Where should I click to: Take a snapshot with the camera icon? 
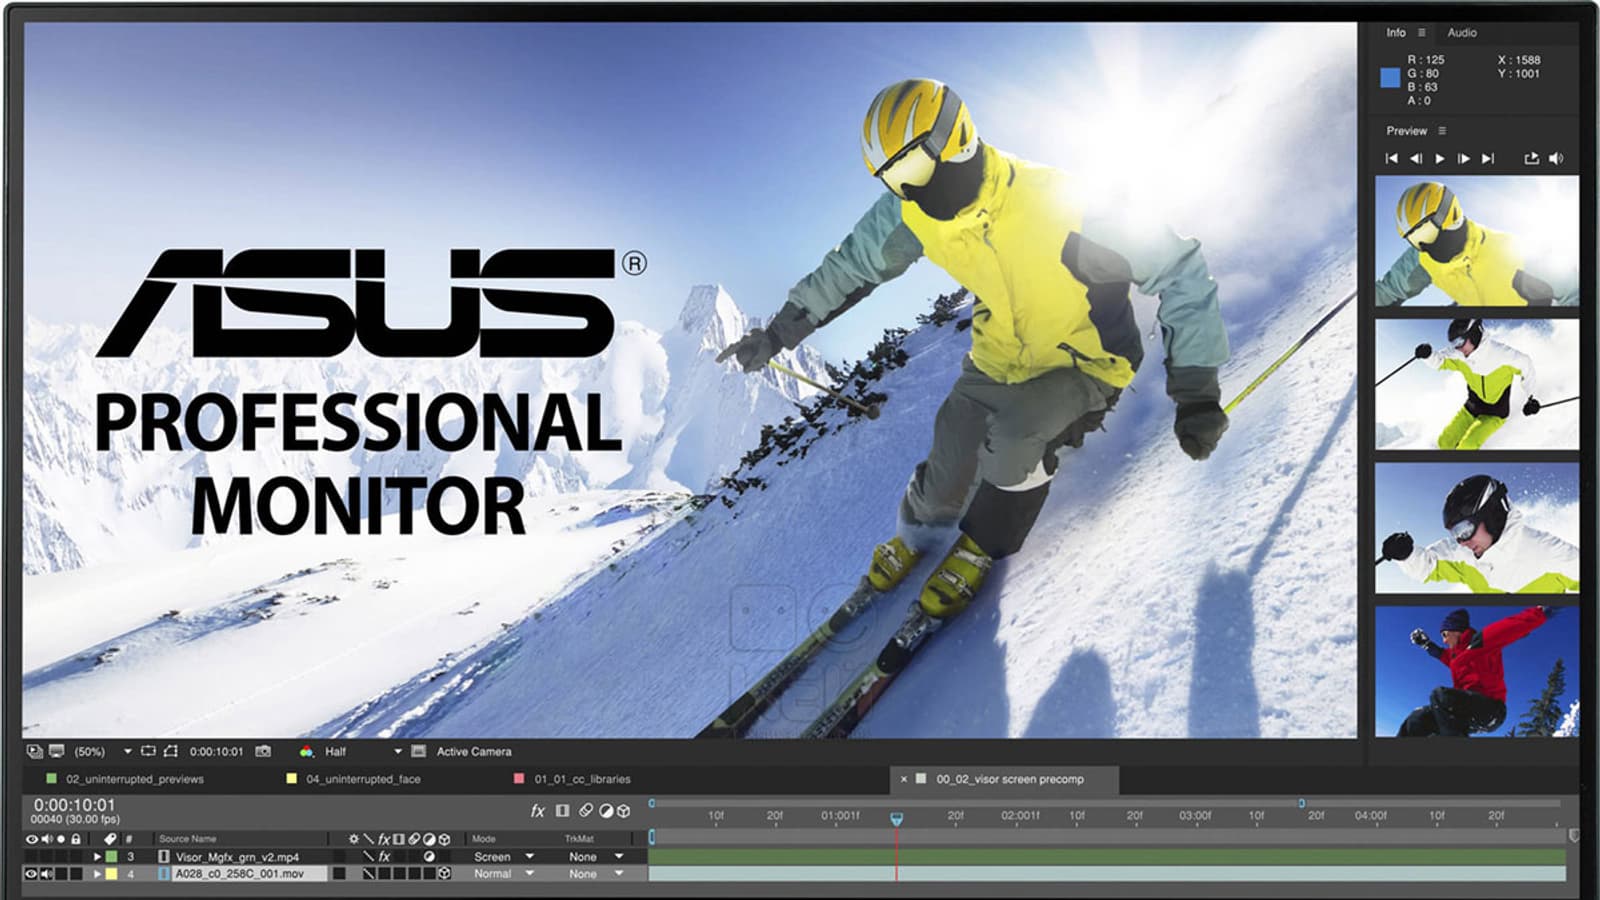[x=263, y=751]
